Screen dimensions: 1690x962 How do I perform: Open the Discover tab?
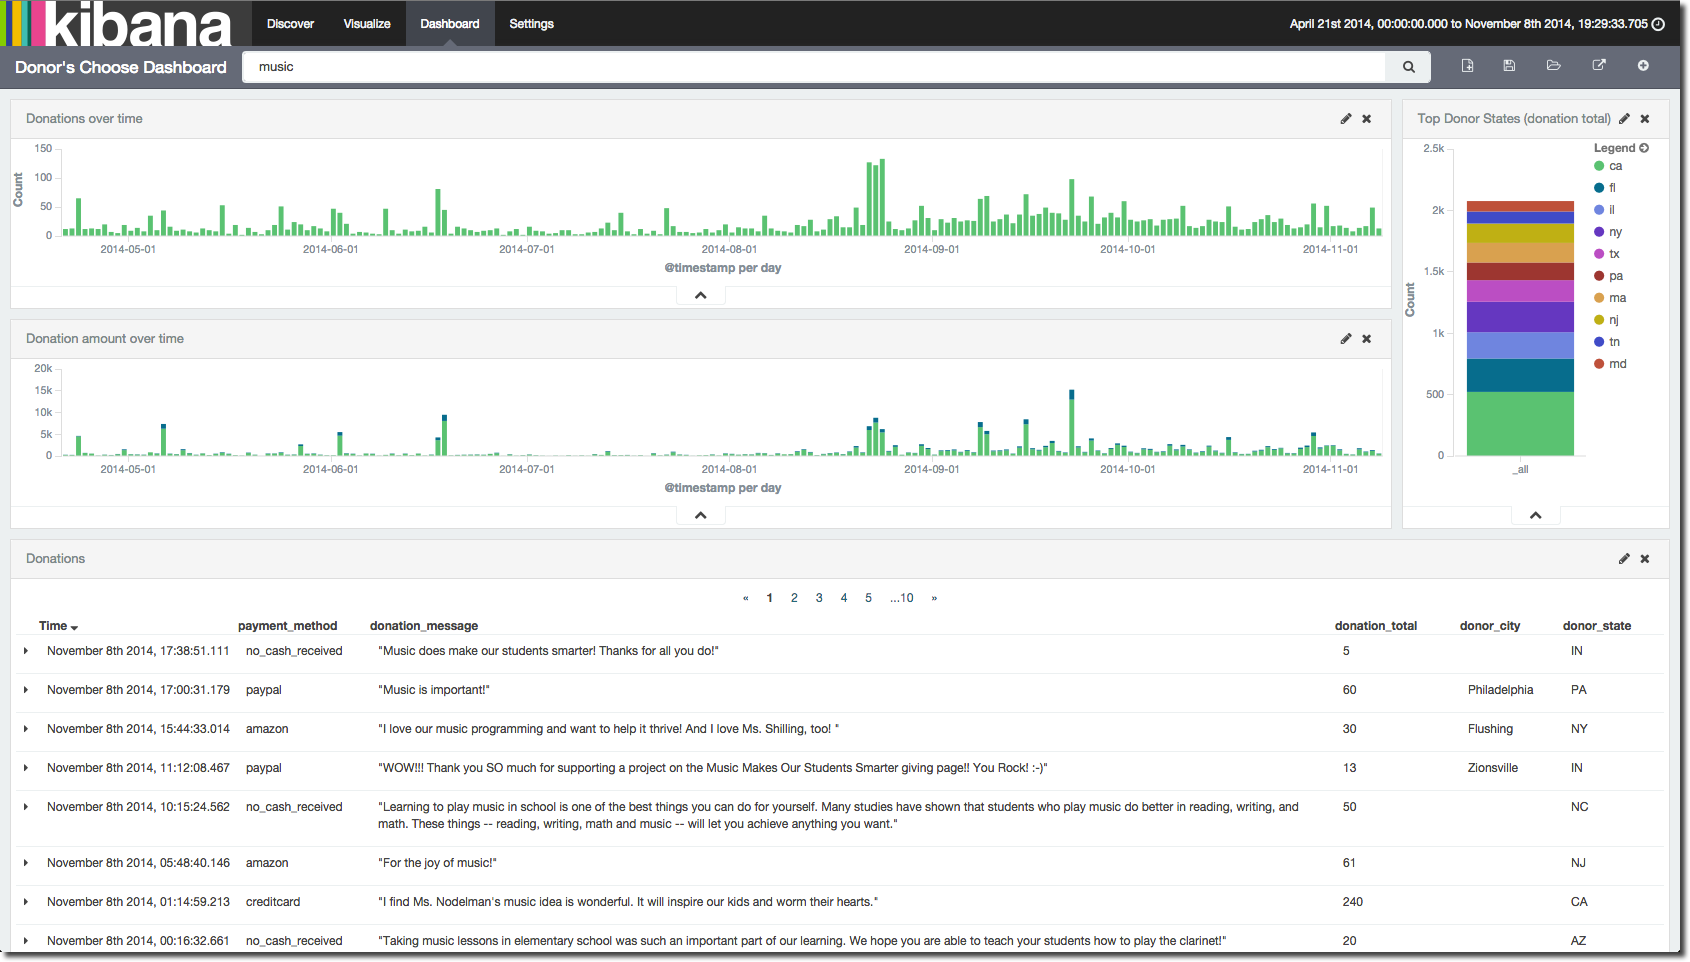point(290,24)
